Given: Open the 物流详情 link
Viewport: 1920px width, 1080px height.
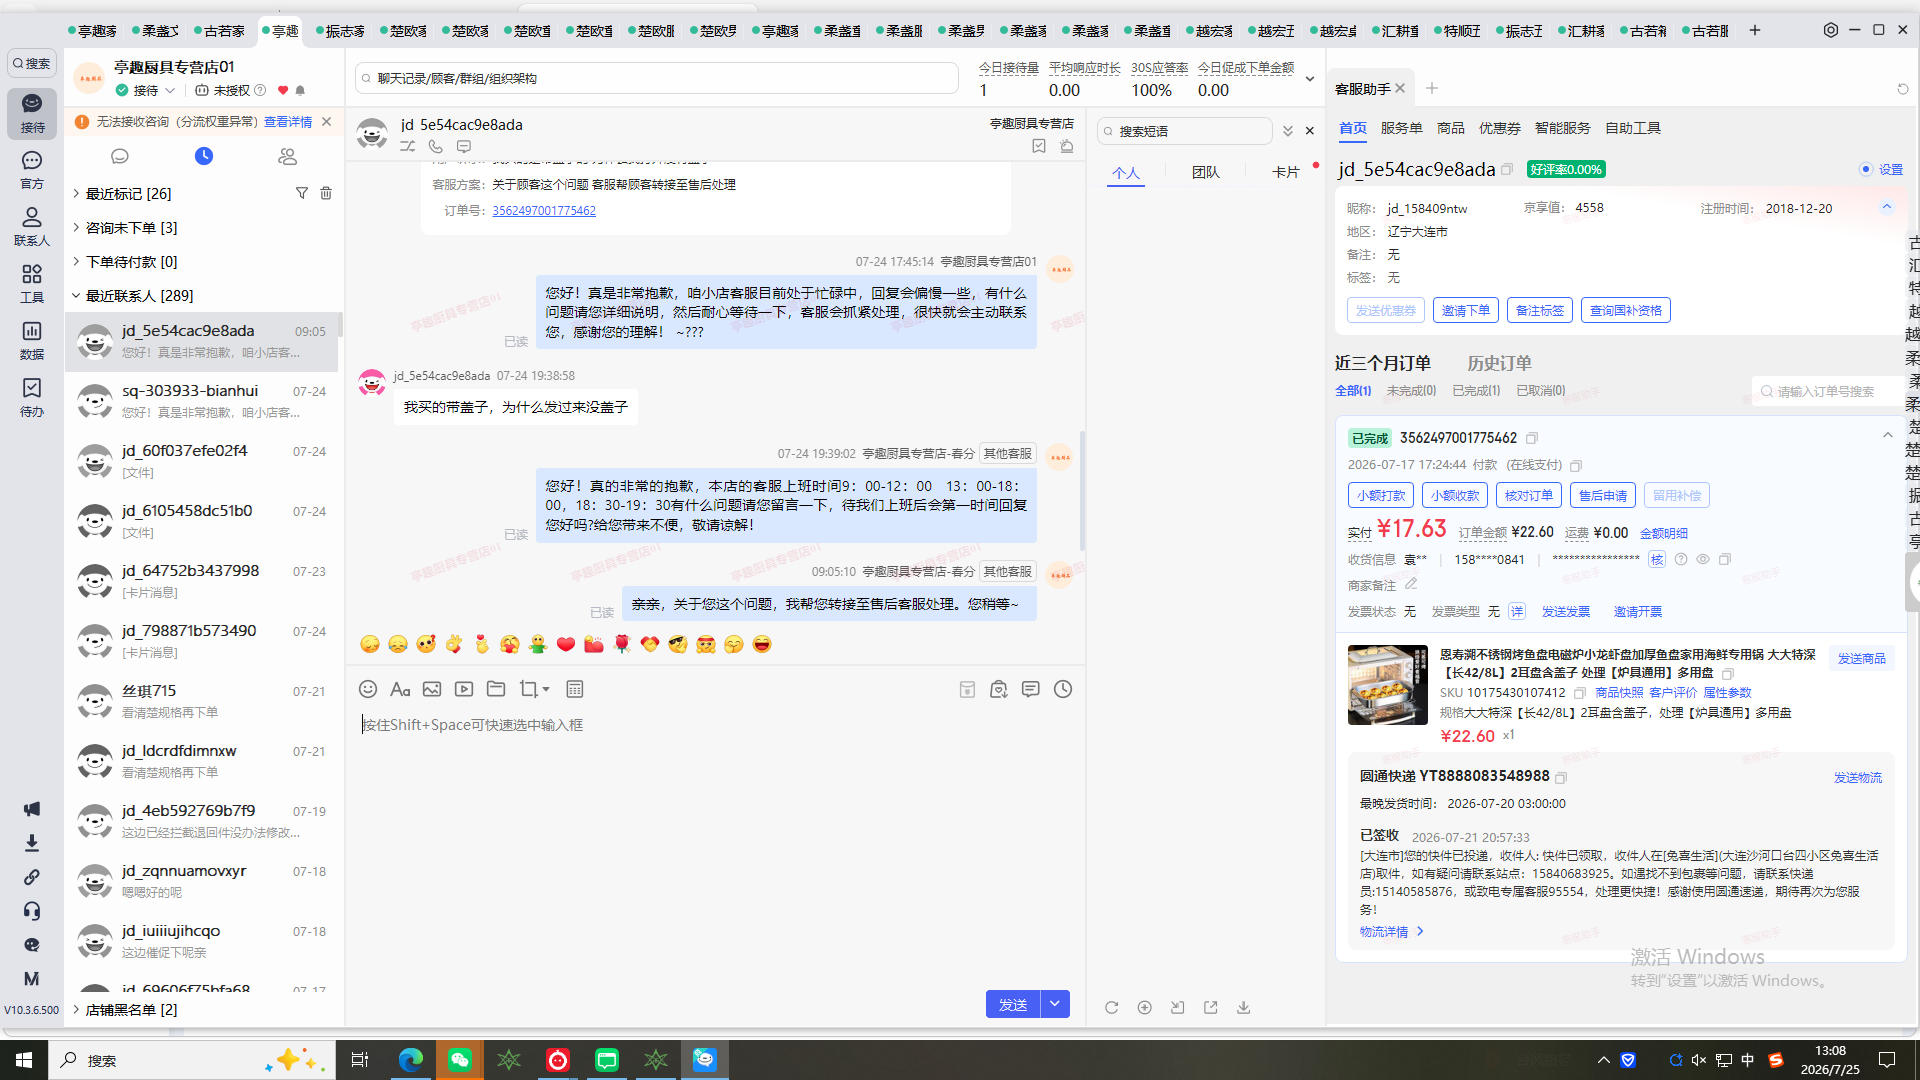Looking at the screenshot, I should click(1392, 932).
